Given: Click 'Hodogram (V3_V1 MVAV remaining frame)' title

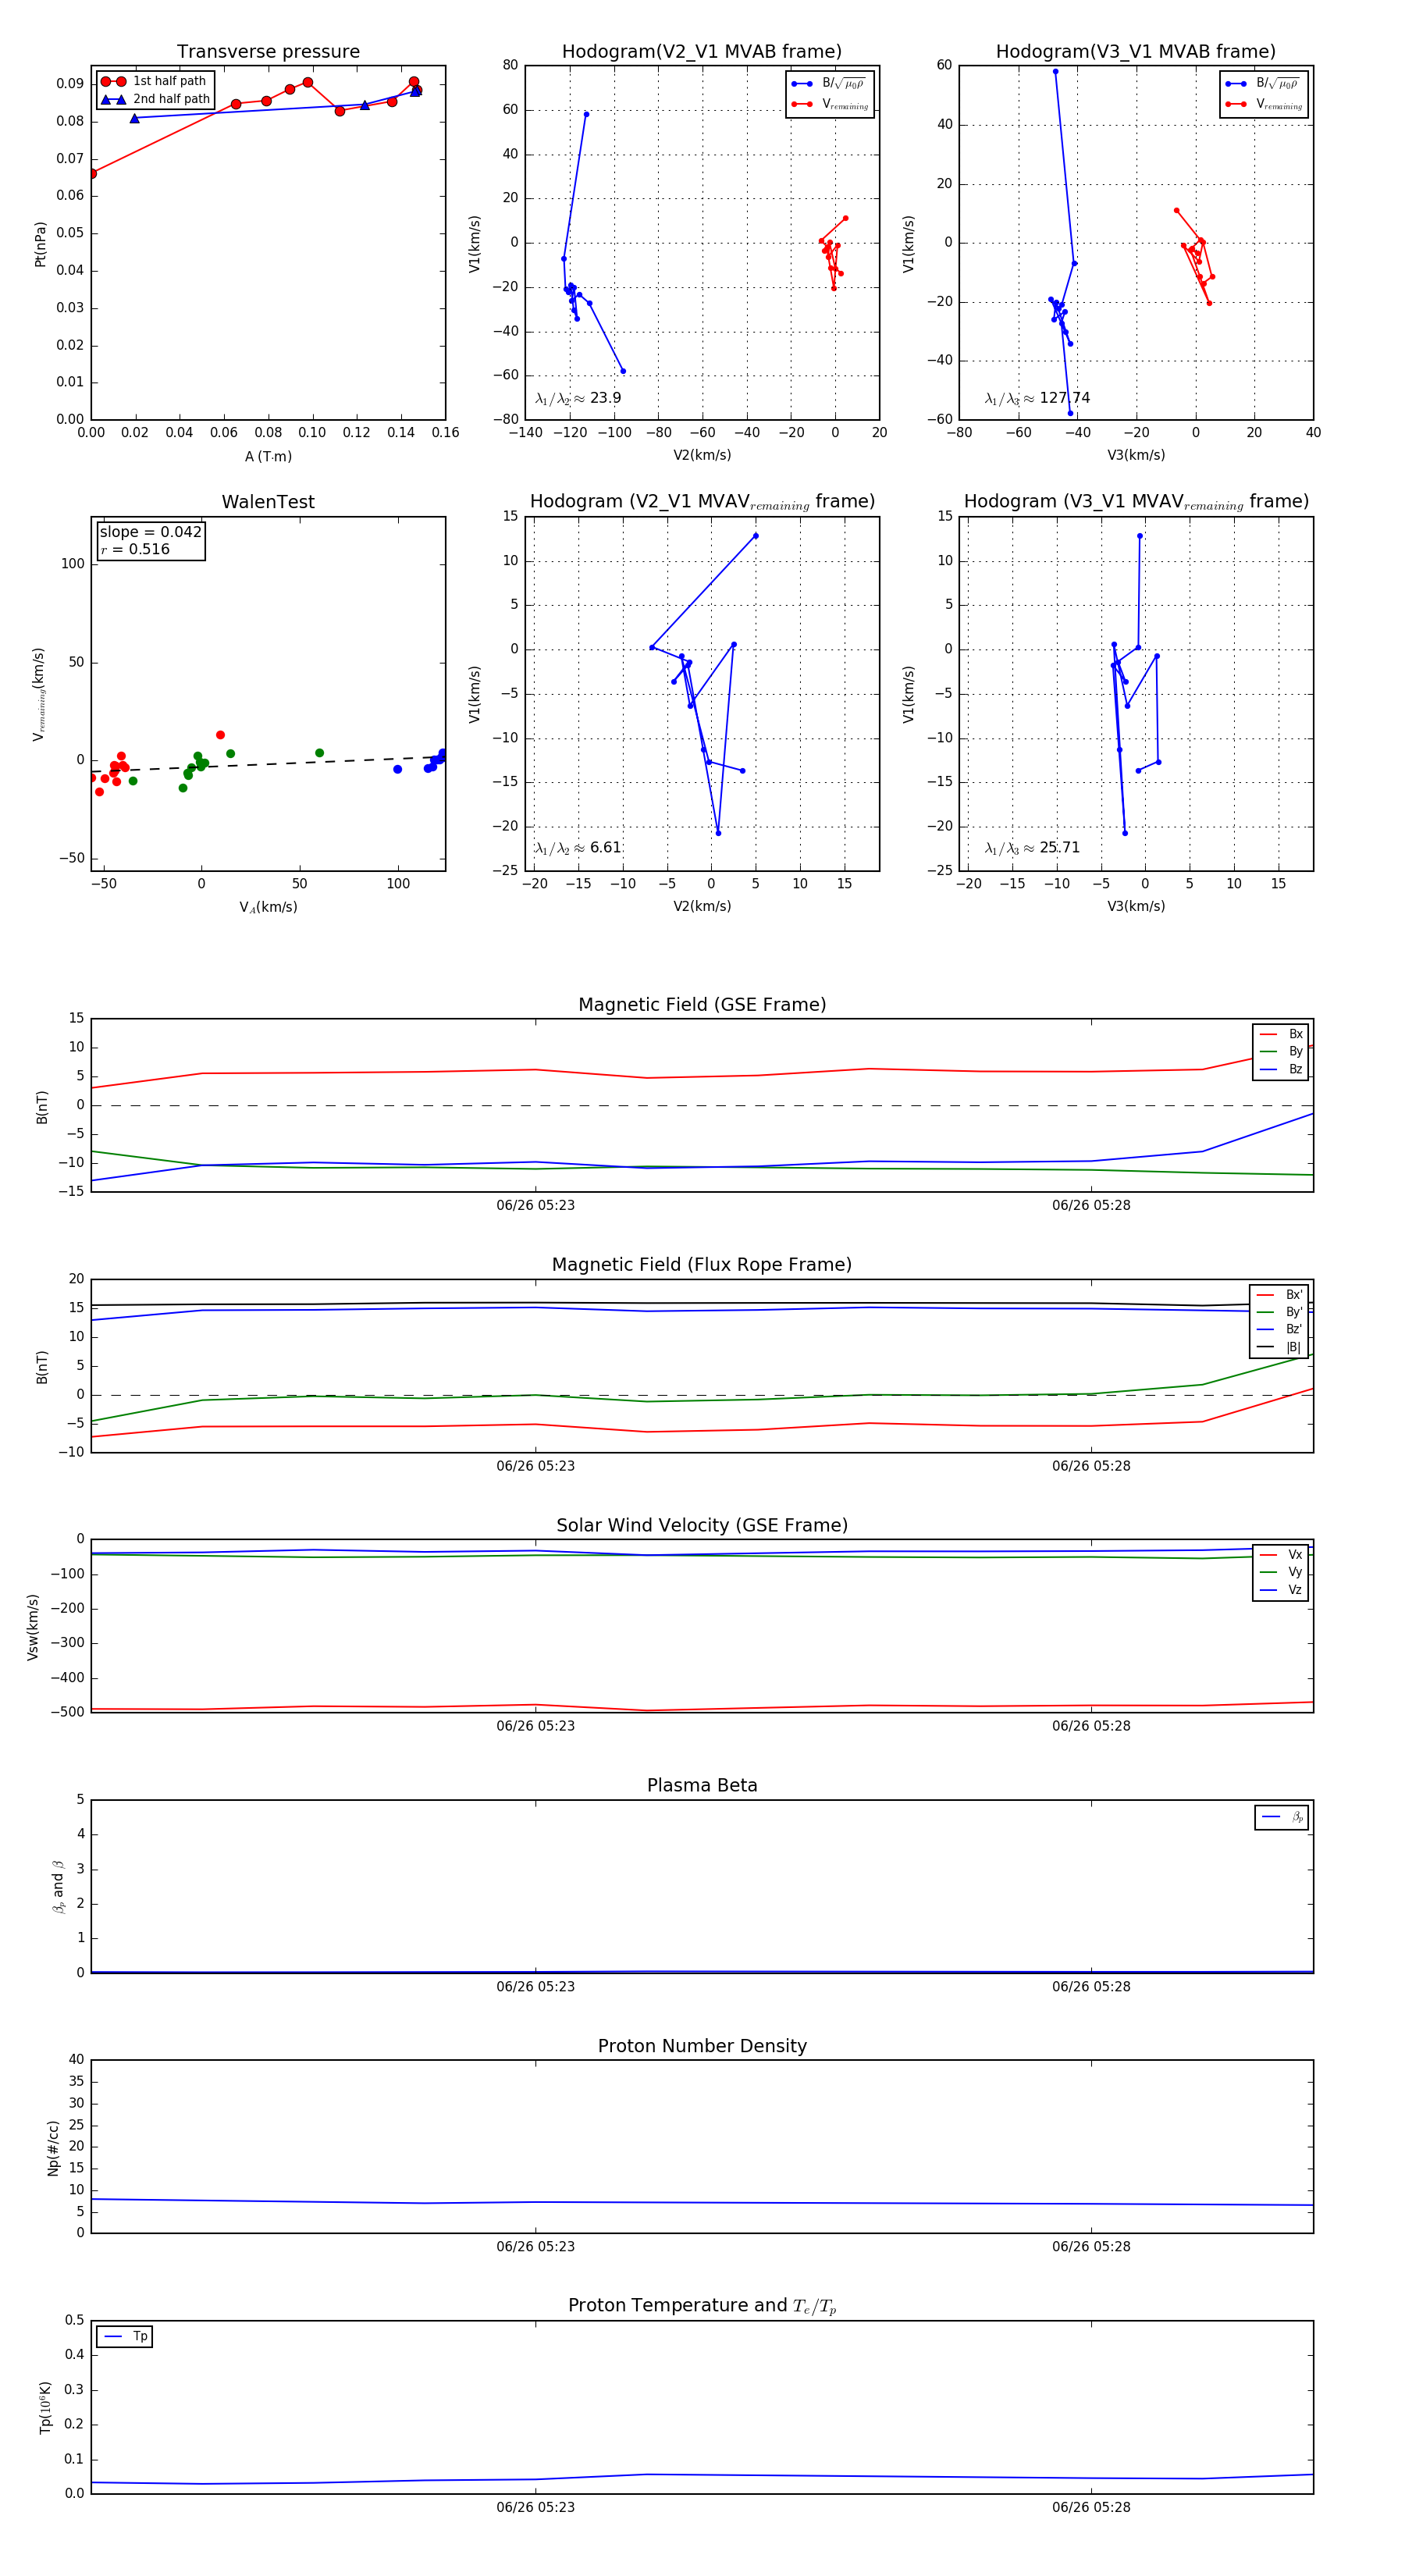Looking at the screenshot, I should (1136, 502).
